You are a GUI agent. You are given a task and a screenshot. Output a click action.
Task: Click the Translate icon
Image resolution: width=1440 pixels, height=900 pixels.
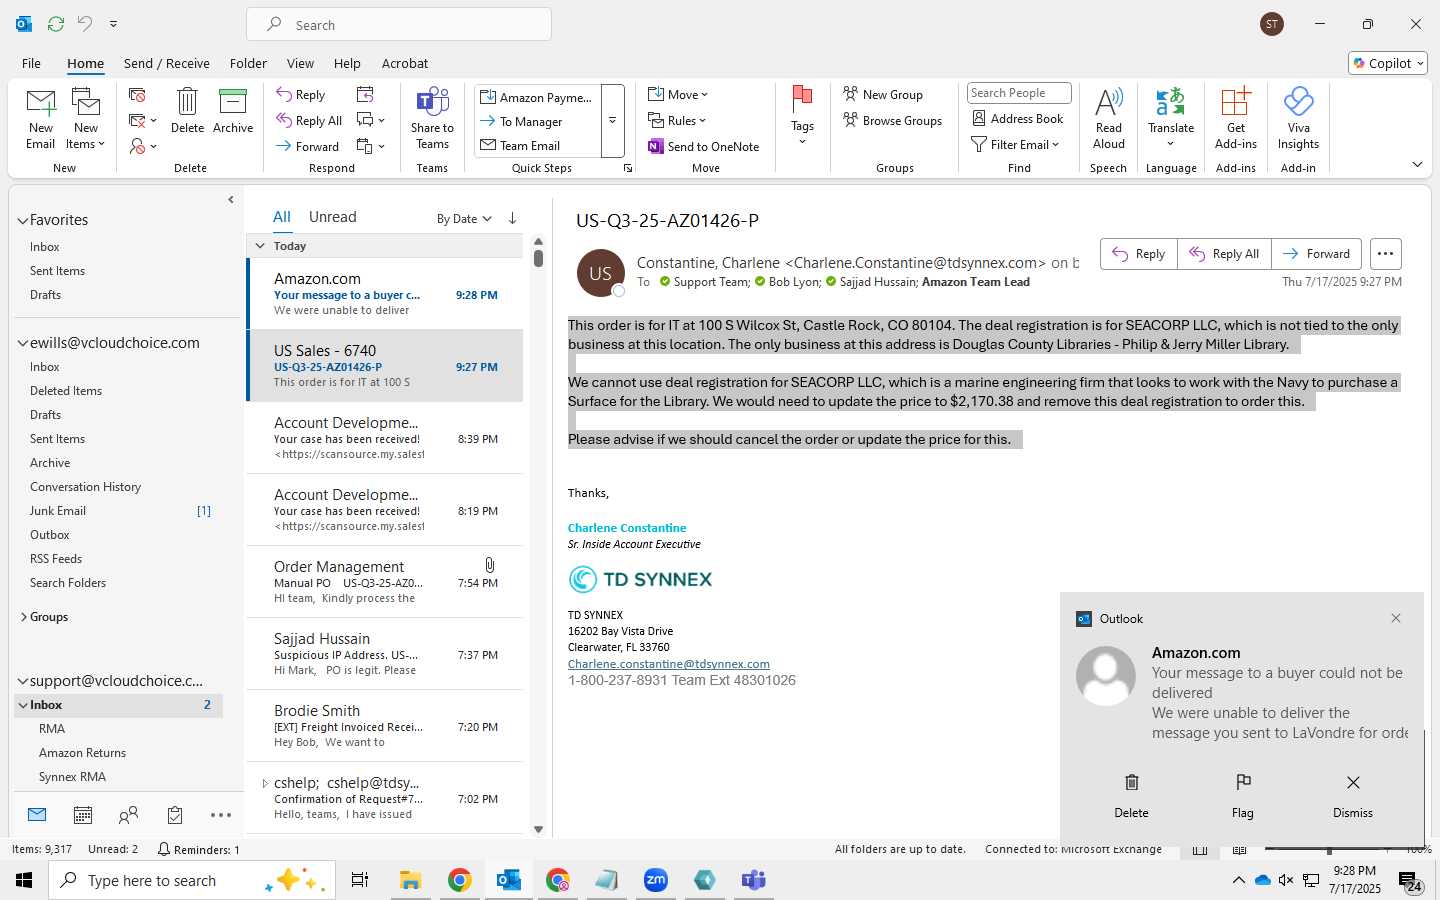click(1171, 101)
